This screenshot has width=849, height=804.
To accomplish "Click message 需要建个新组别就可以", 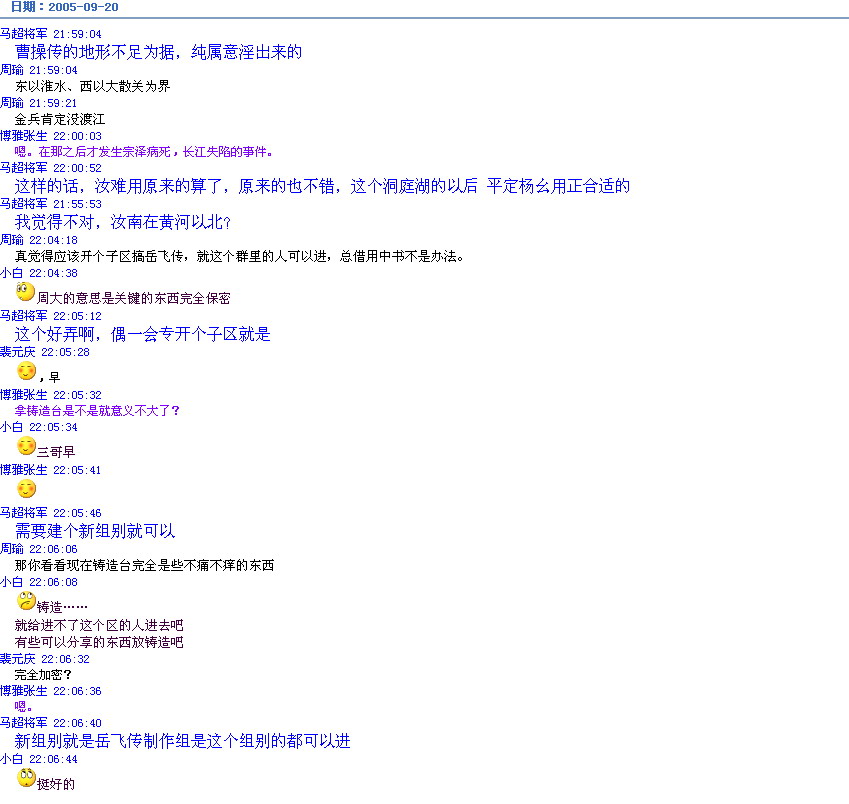I will 95,531.
